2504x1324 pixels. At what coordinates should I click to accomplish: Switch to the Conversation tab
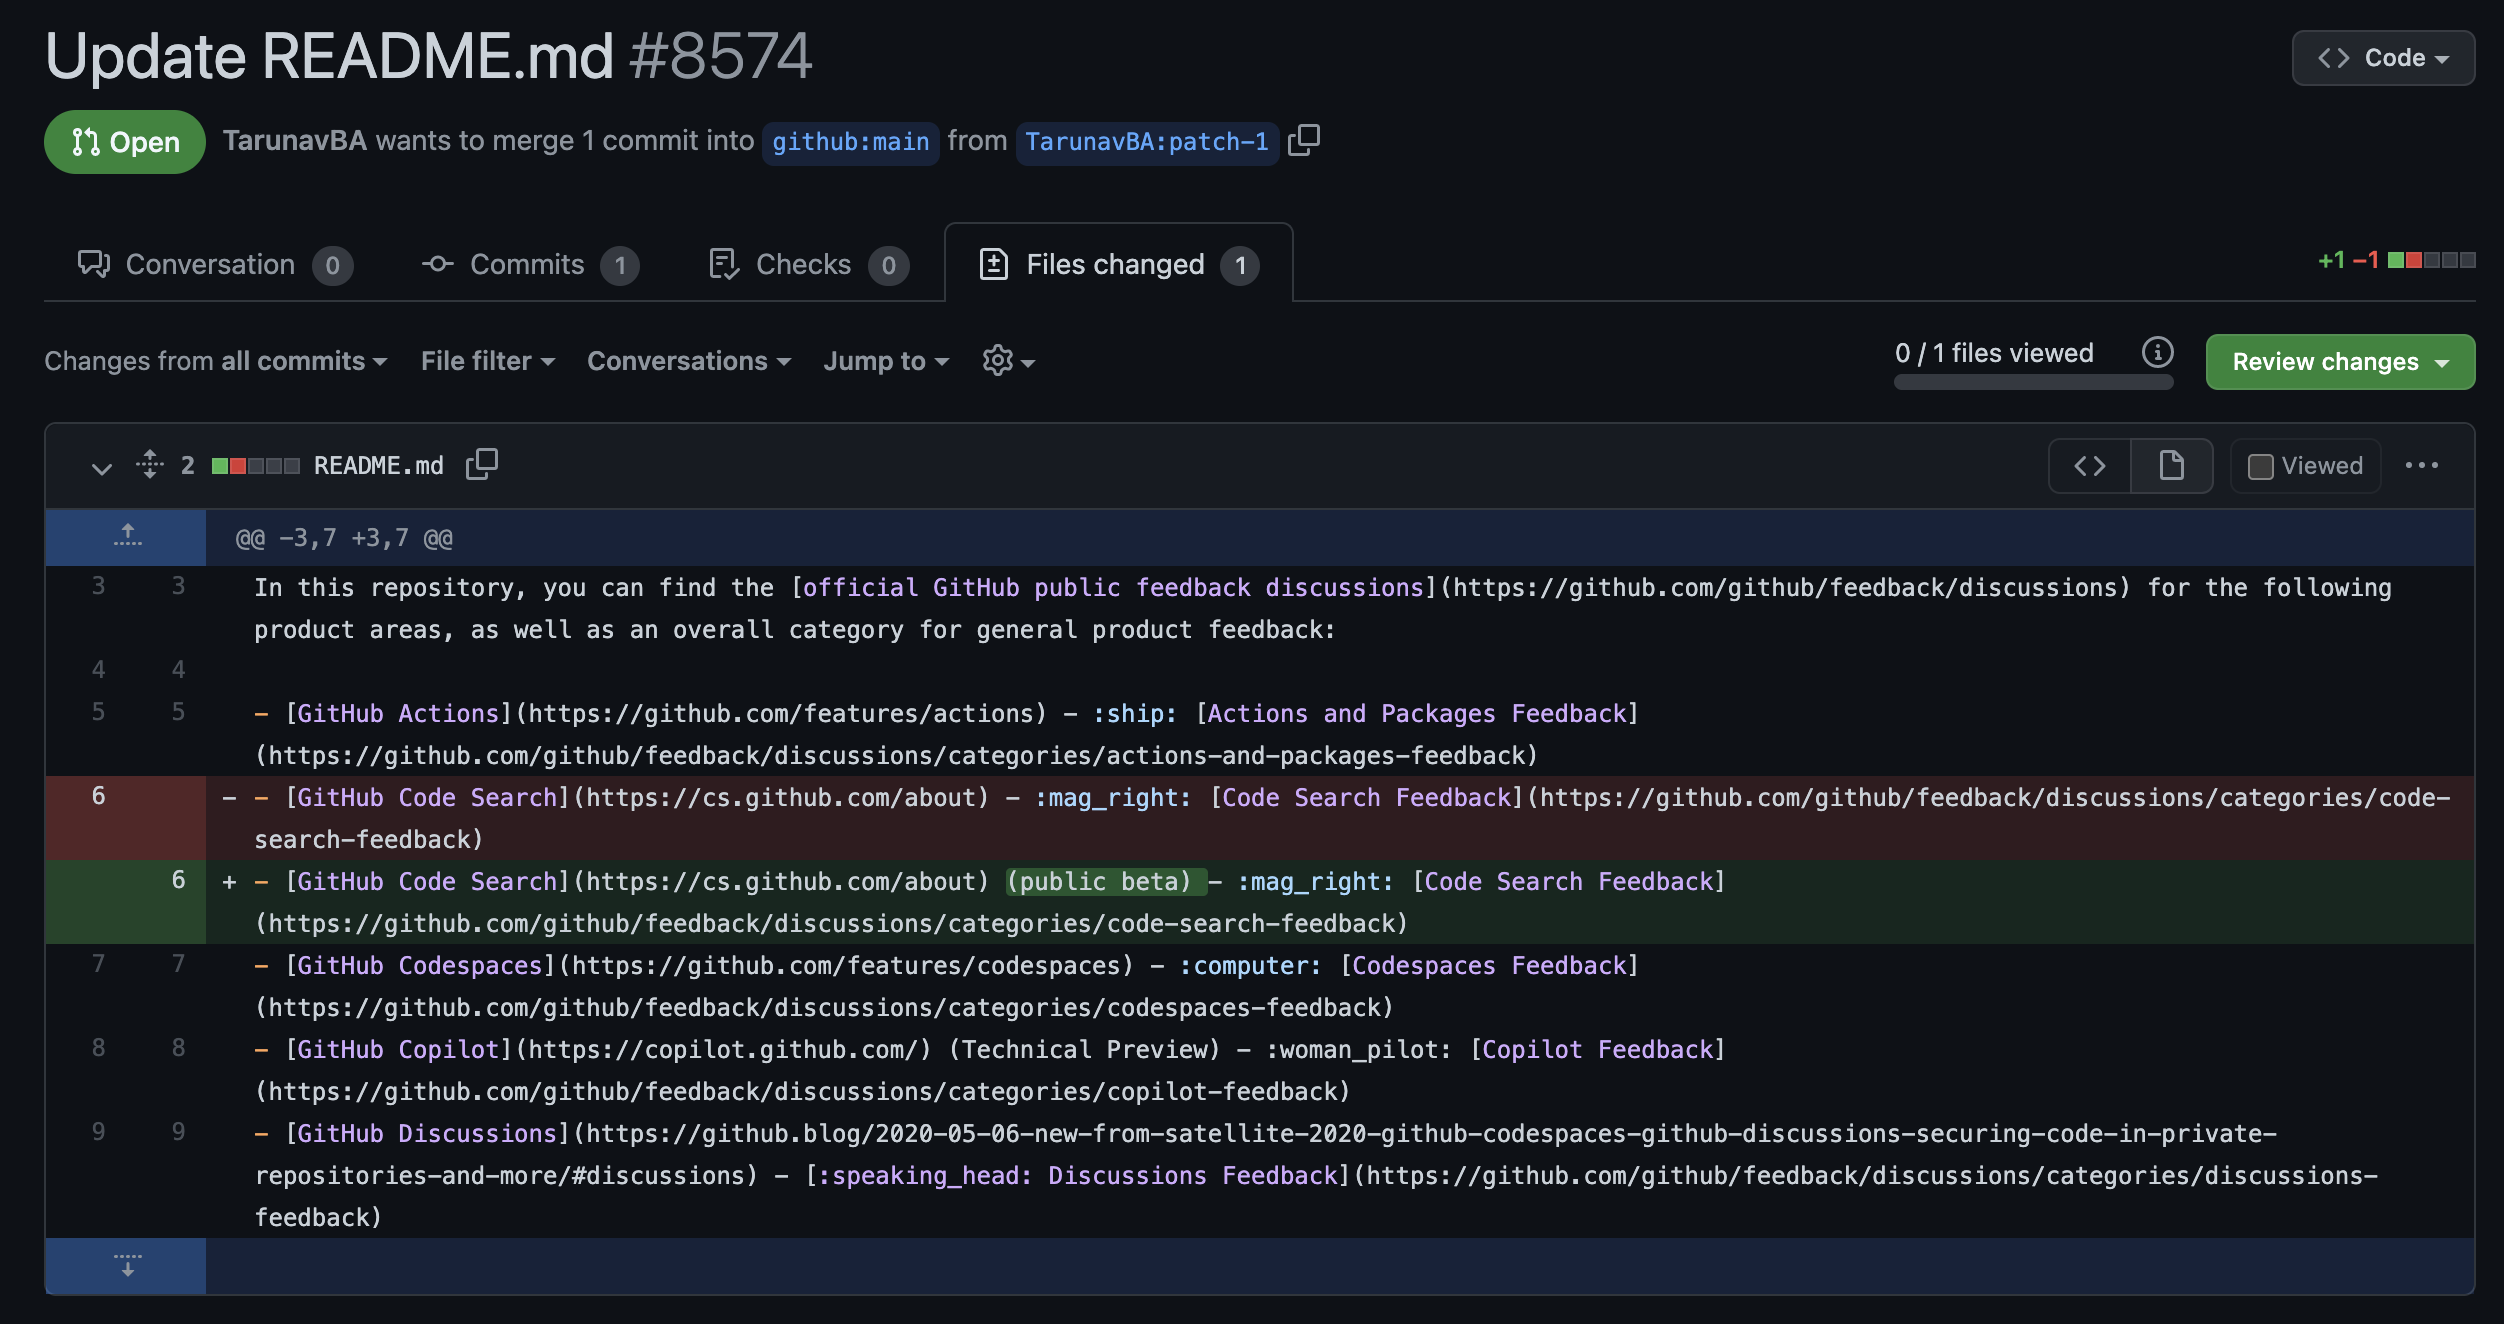click(x=210, y=263)
